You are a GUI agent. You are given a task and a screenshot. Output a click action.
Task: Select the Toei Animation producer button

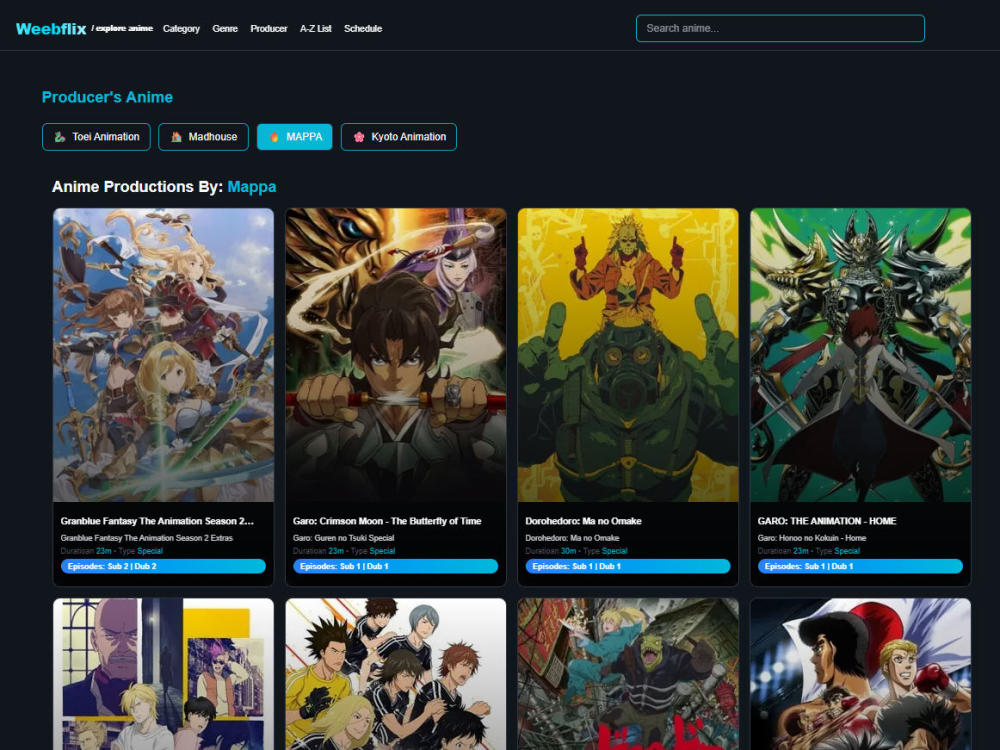[96, 137]
